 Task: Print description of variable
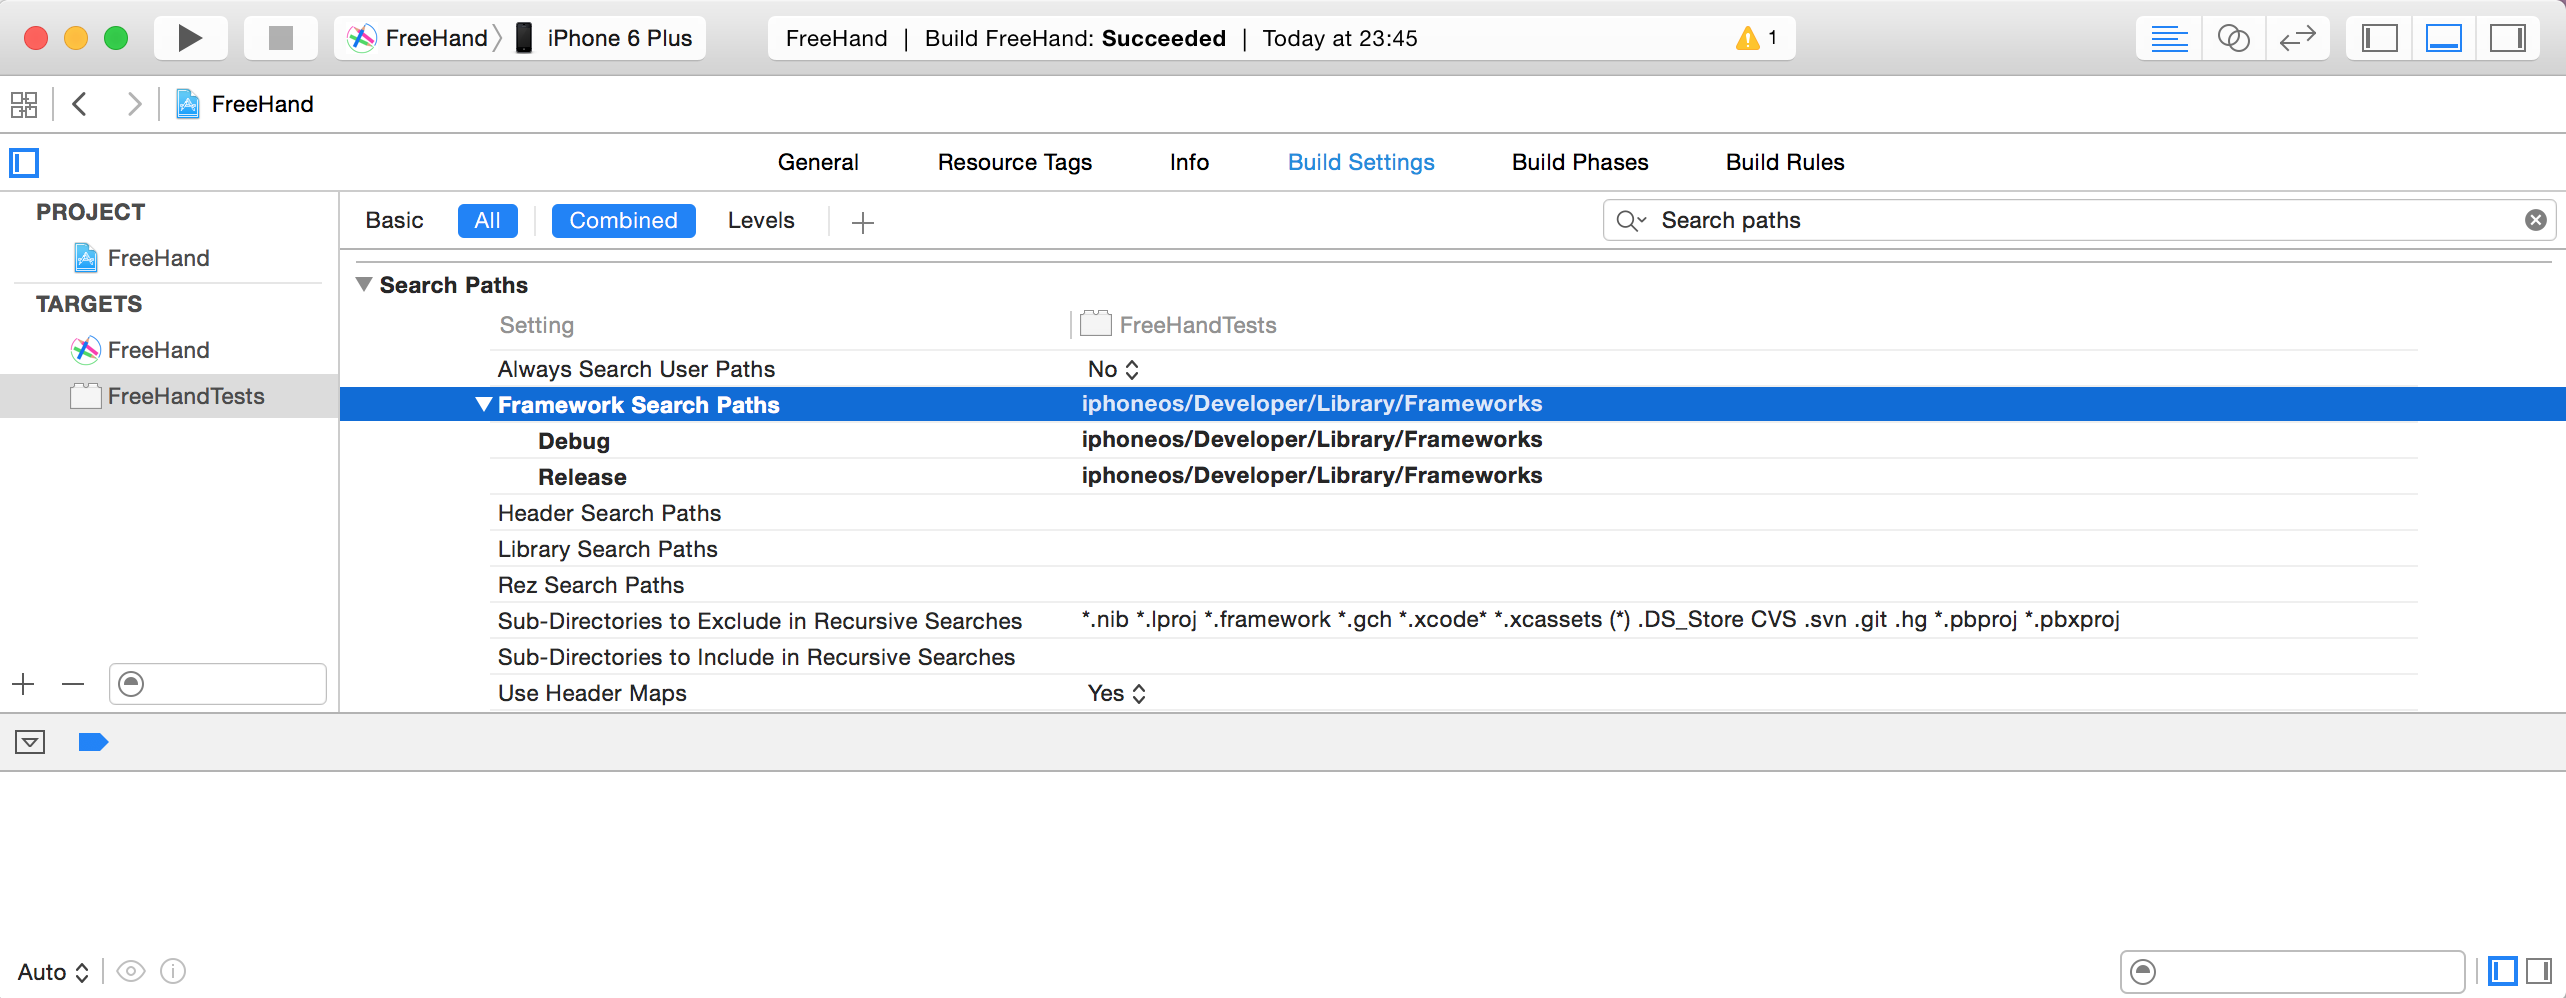(173, 971)
